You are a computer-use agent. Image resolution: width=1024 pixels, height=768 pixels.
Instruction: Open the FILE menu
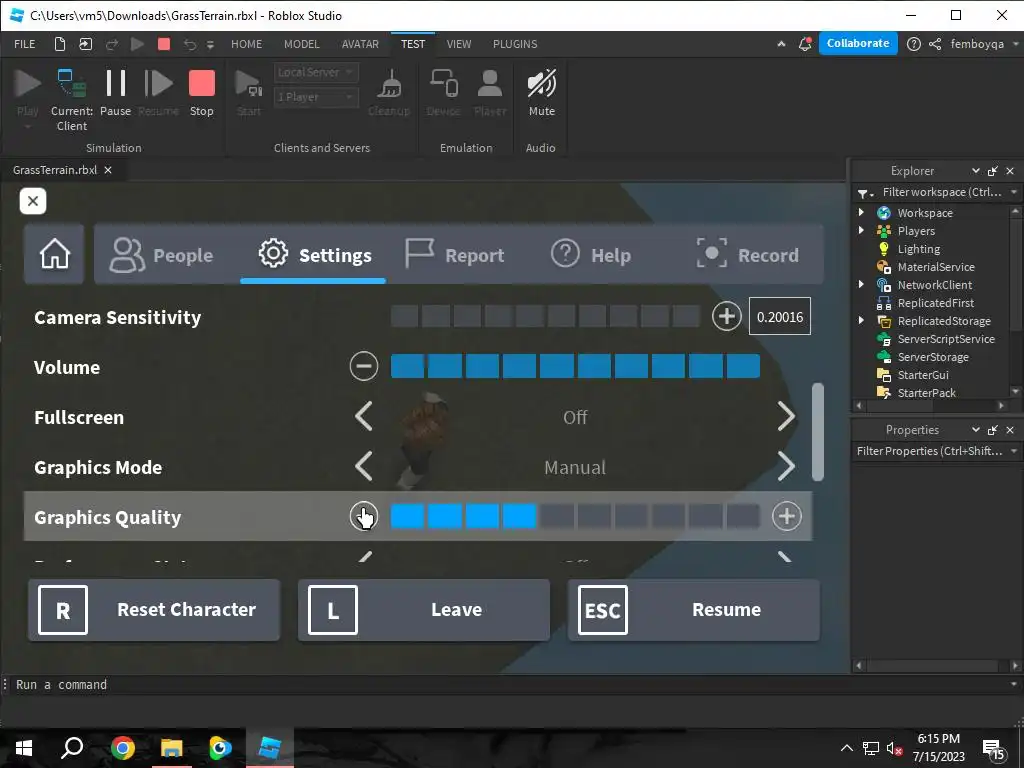point(25,44)
